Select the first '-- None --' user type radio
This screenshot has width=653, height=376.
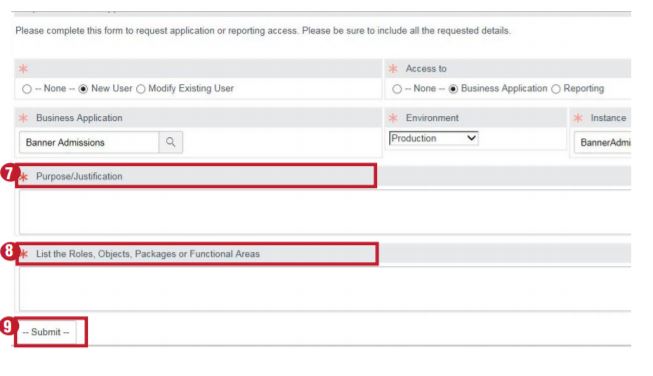tap(27, 89)
